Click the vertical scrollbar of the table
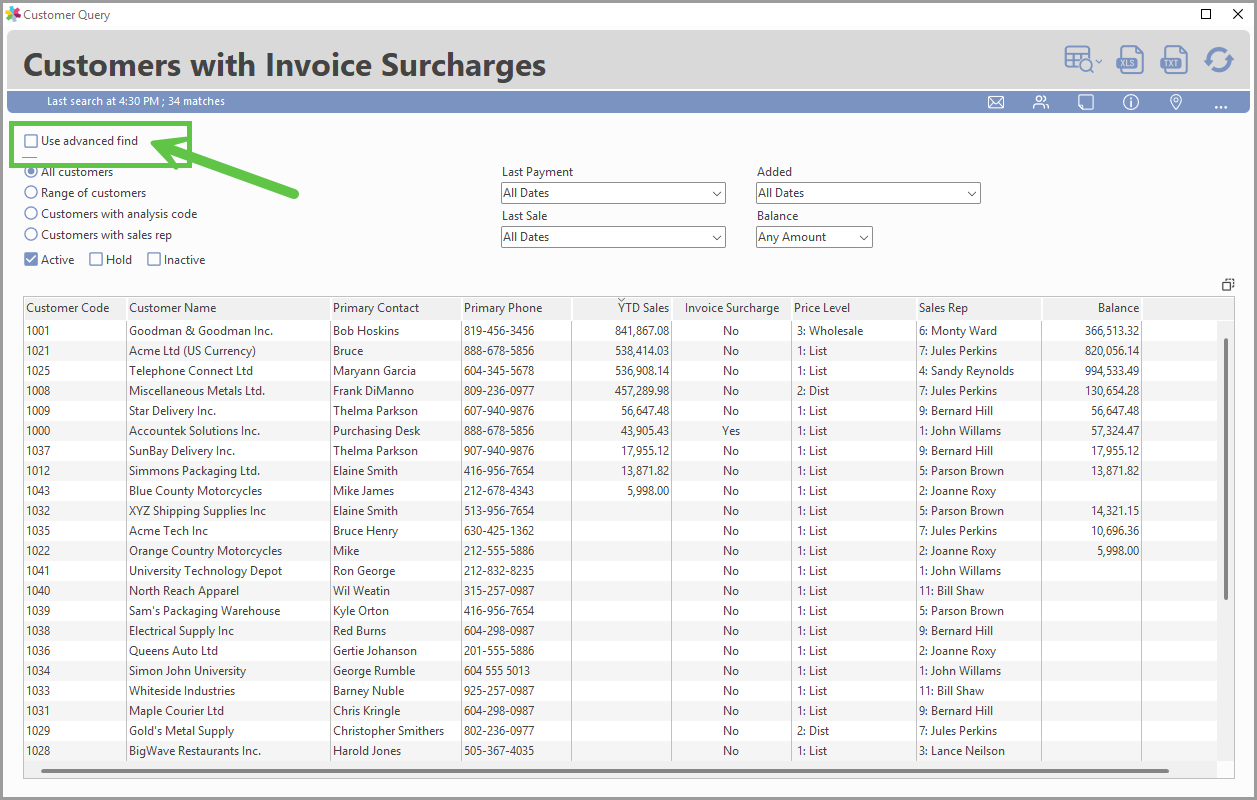The height and width of the screenshot is (800, 1257). coord(1227,469)
